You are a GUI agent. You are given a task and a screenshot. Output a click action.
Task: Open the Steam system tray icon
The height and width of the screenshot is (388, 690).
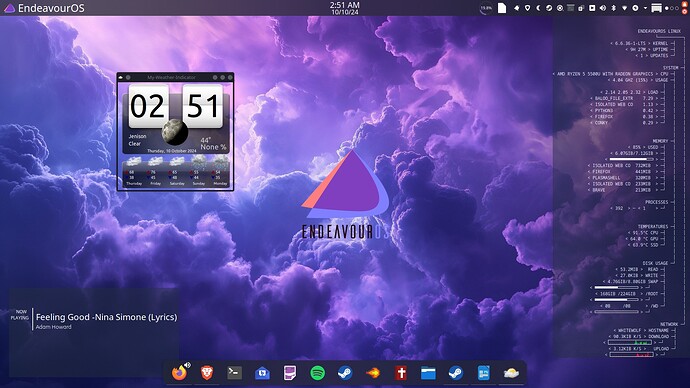549,8
